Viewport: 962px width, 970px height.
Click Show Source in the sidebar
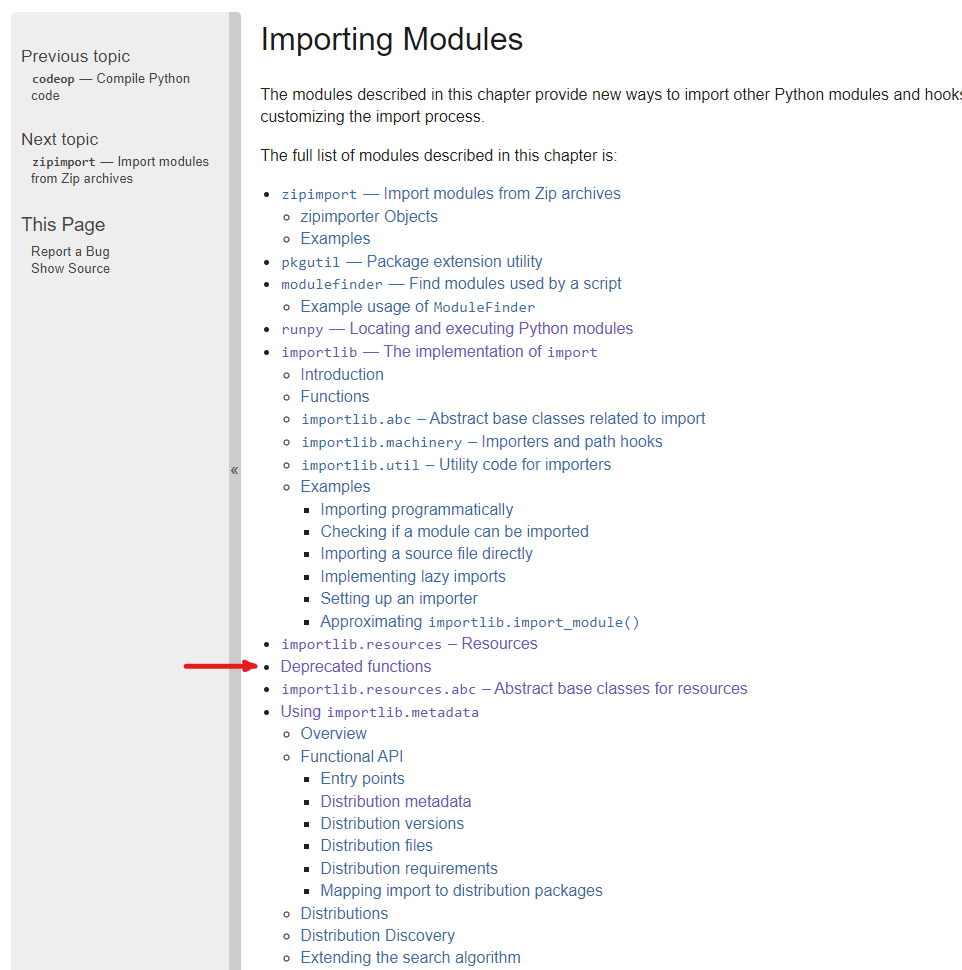[70, 269]
